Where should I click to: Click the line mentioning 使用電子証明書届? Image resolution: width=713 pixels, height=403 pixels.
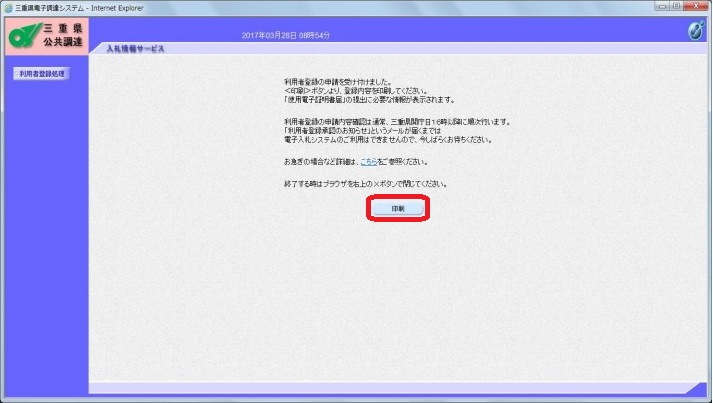coord(369,100)
